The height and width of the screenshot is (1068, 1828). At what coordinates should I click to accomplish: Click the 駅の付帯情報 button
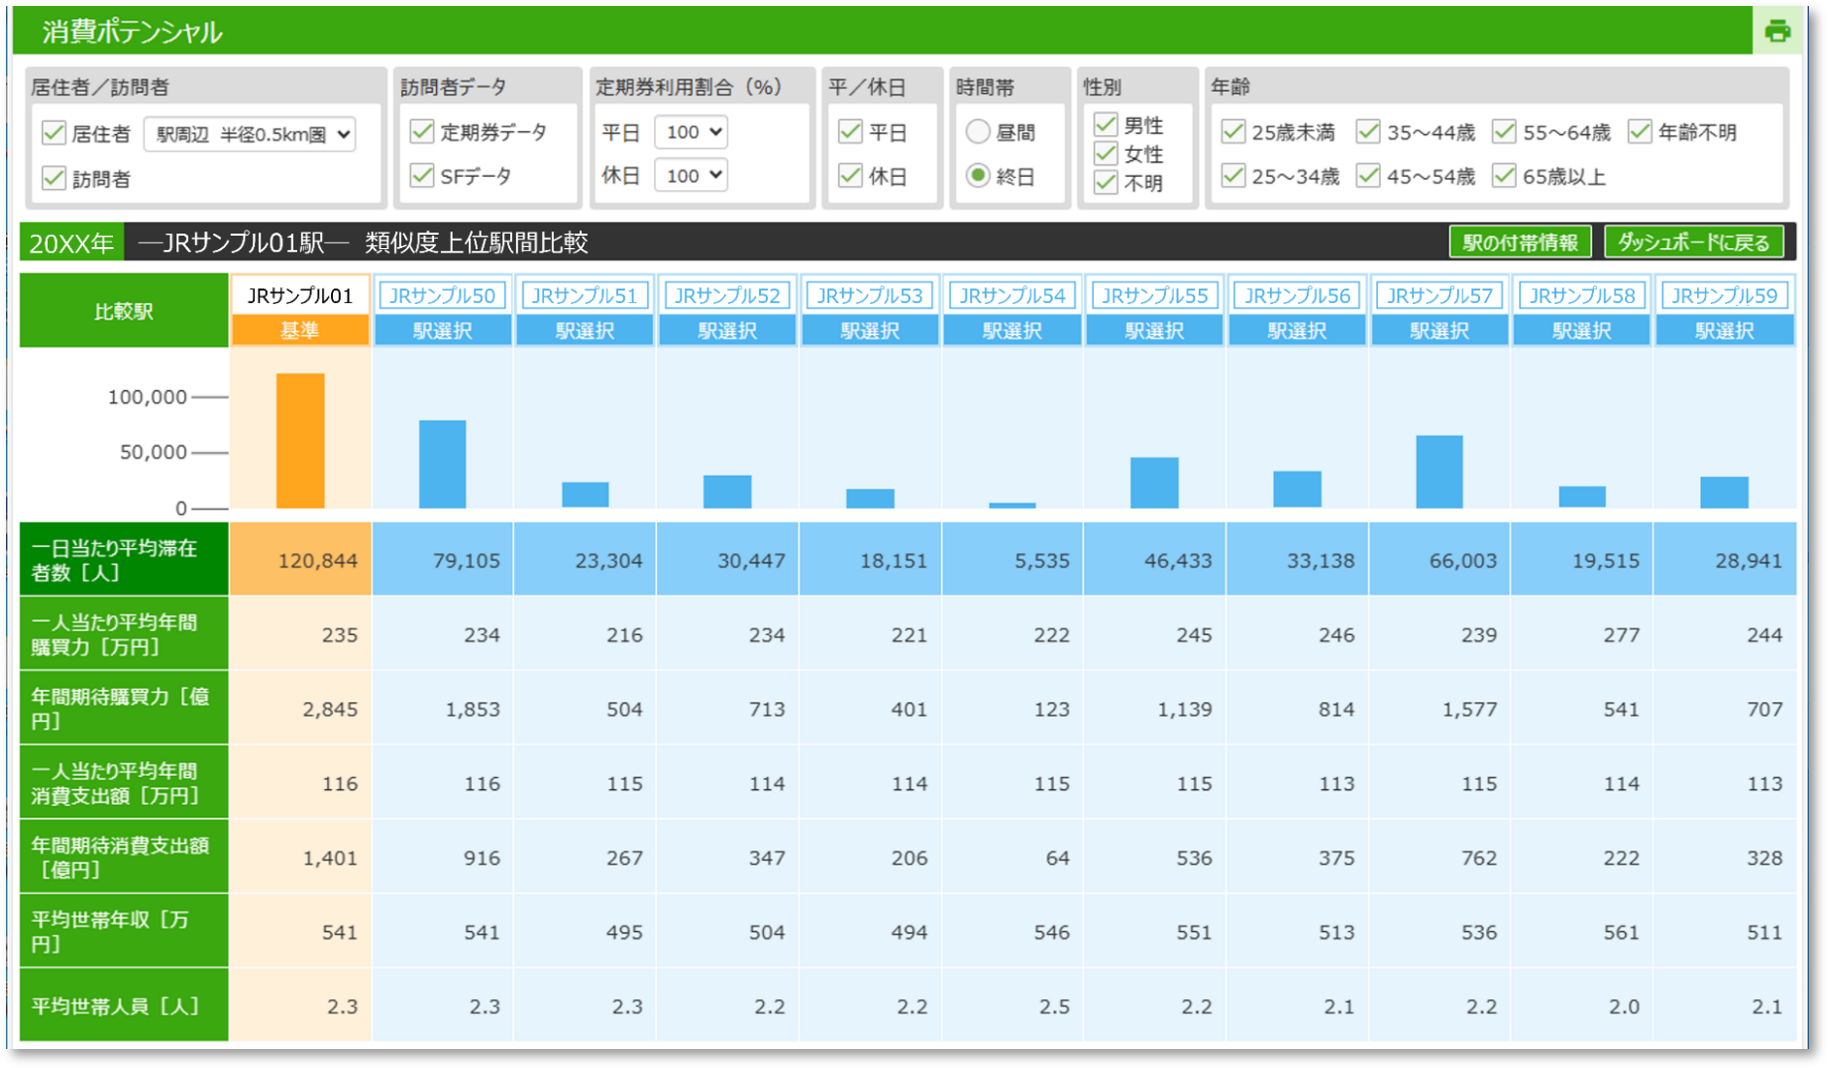point(1520,242)
